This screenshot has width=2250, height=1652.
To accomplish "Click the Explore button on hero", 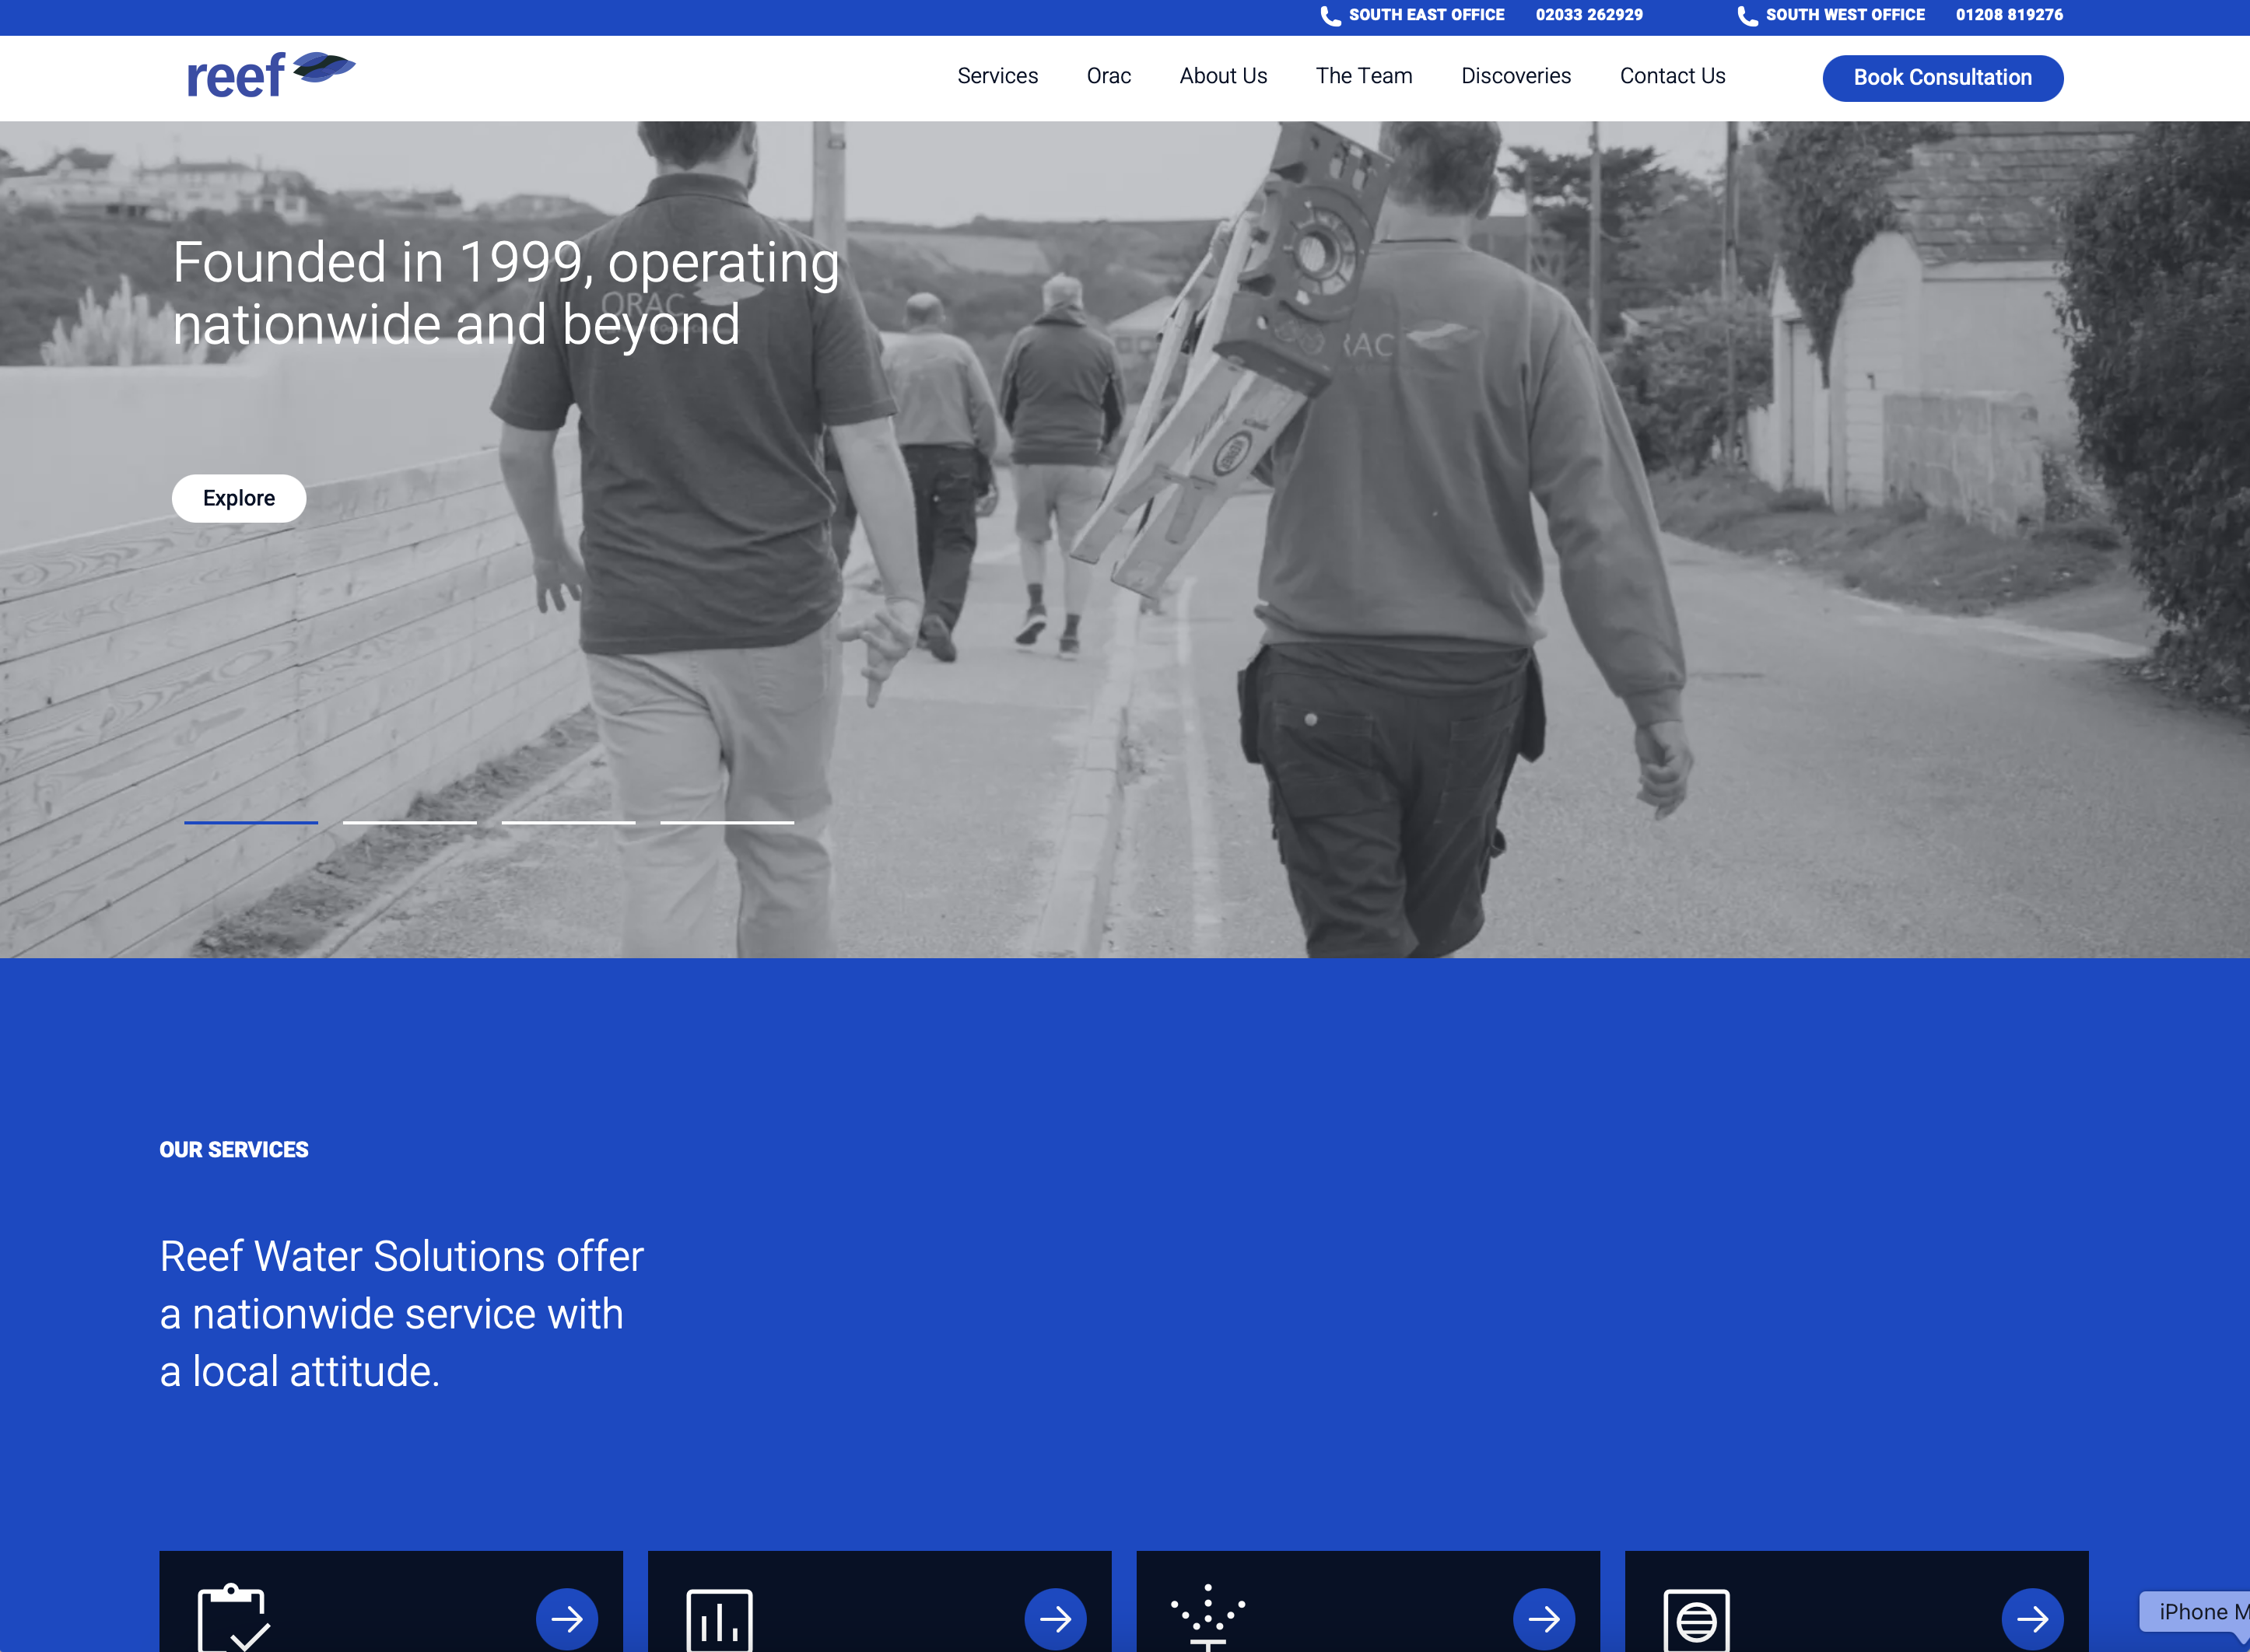I will tap(239, 498).
